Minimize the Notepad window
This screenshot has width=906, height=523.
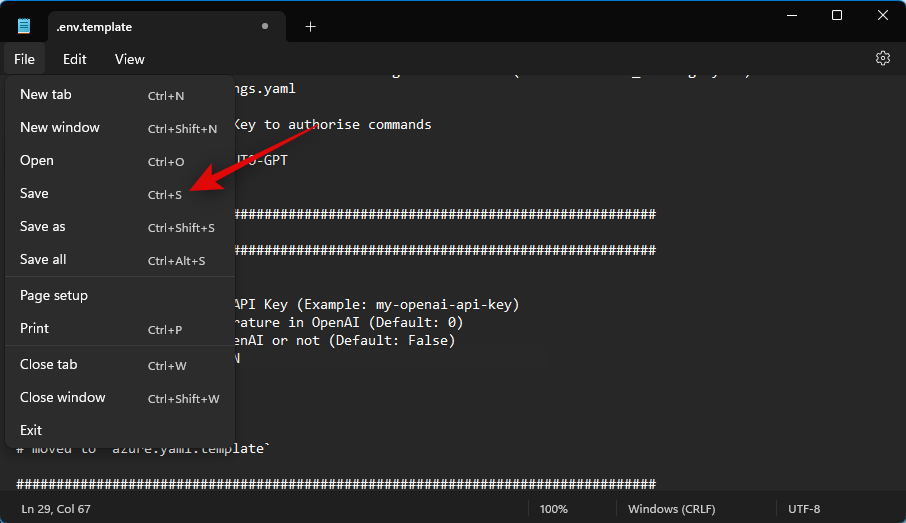(x=792, y=16)
